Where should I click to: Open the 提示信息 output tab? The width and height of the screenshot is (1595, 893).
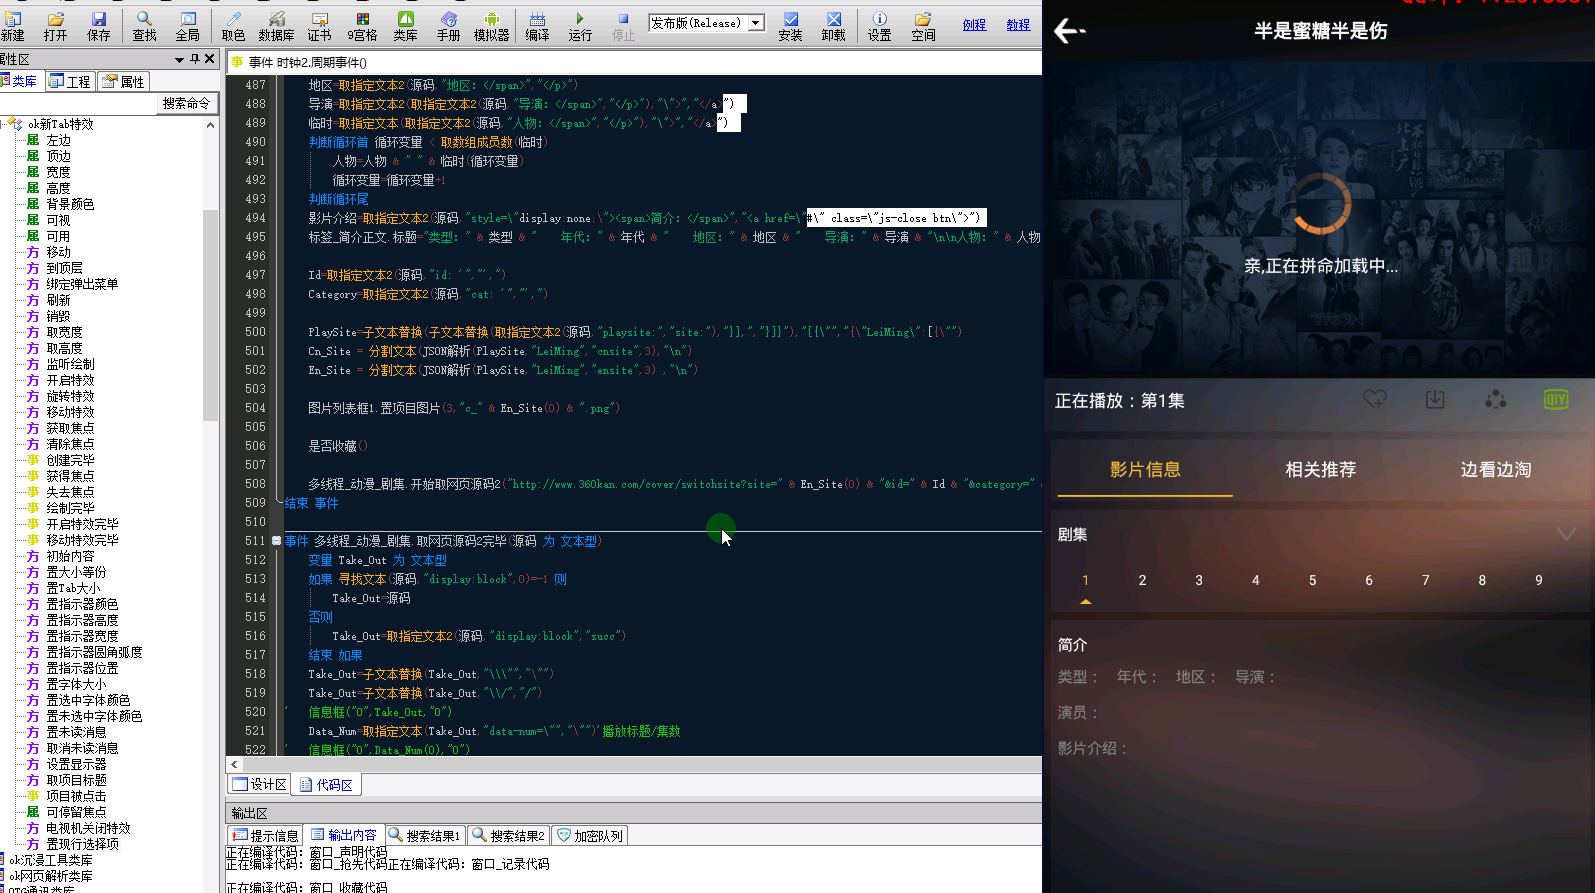[x=266, y=836]
